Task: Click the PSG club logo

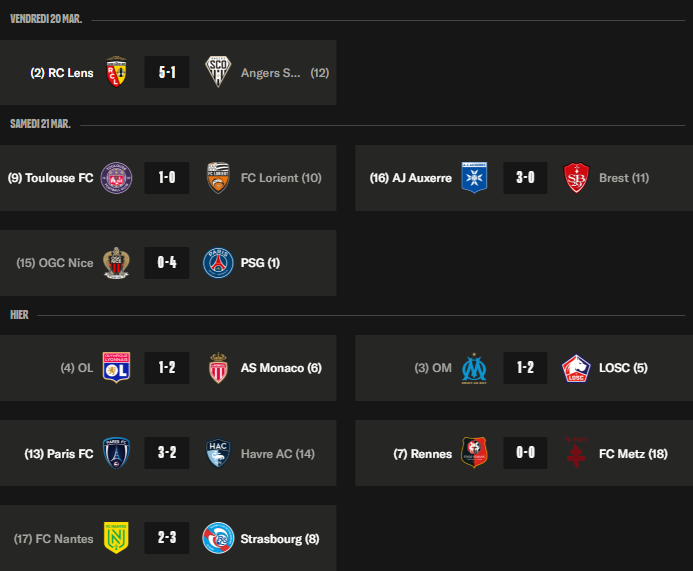Action: (218, 263)
